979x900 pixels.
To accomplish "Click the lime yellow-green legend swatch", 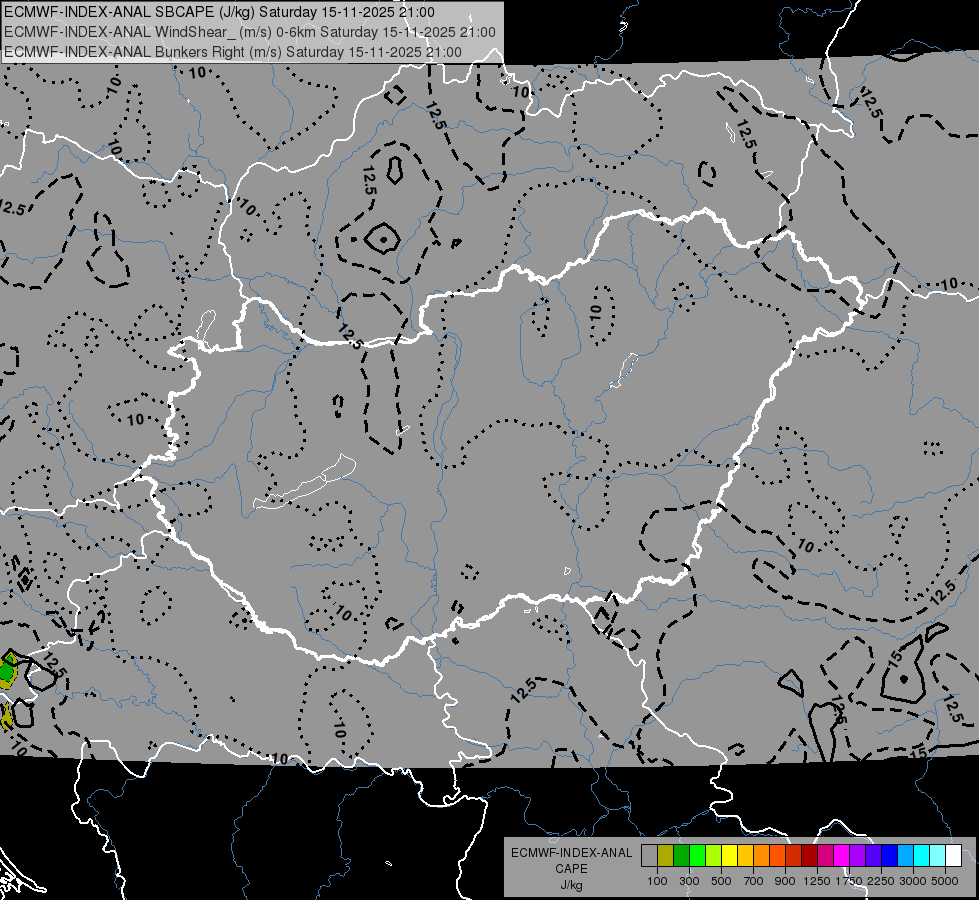I will (714, 856).
